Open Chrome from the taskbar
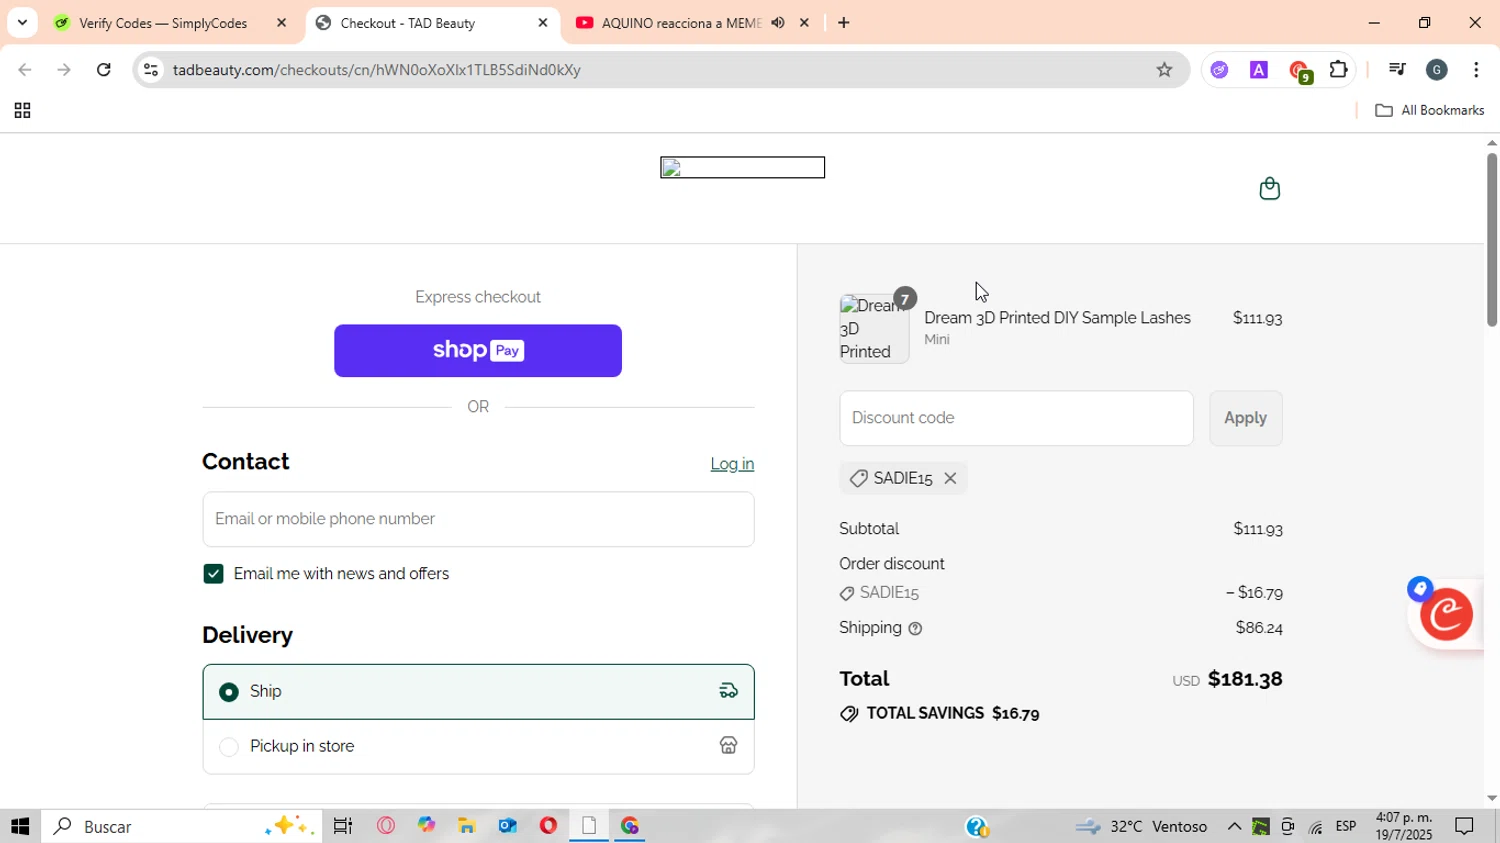 point(630,827)
